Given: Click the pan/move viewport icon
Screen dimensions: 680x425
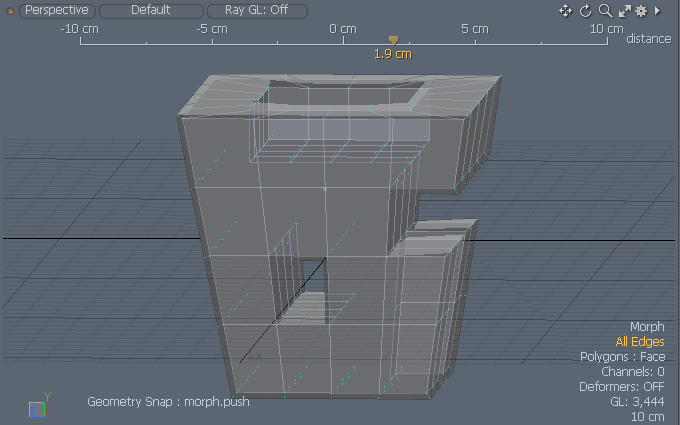Looking at the screenshot, I should point(566,11).
